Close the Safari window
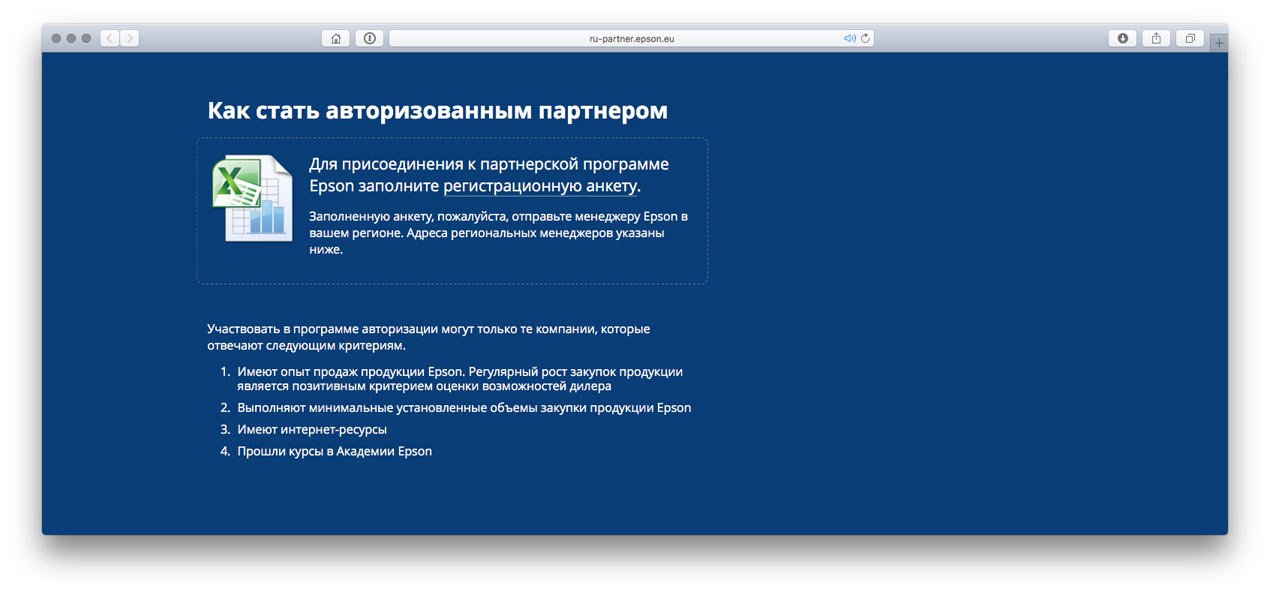The image size is (1270, 595). (x=56, y=38)
